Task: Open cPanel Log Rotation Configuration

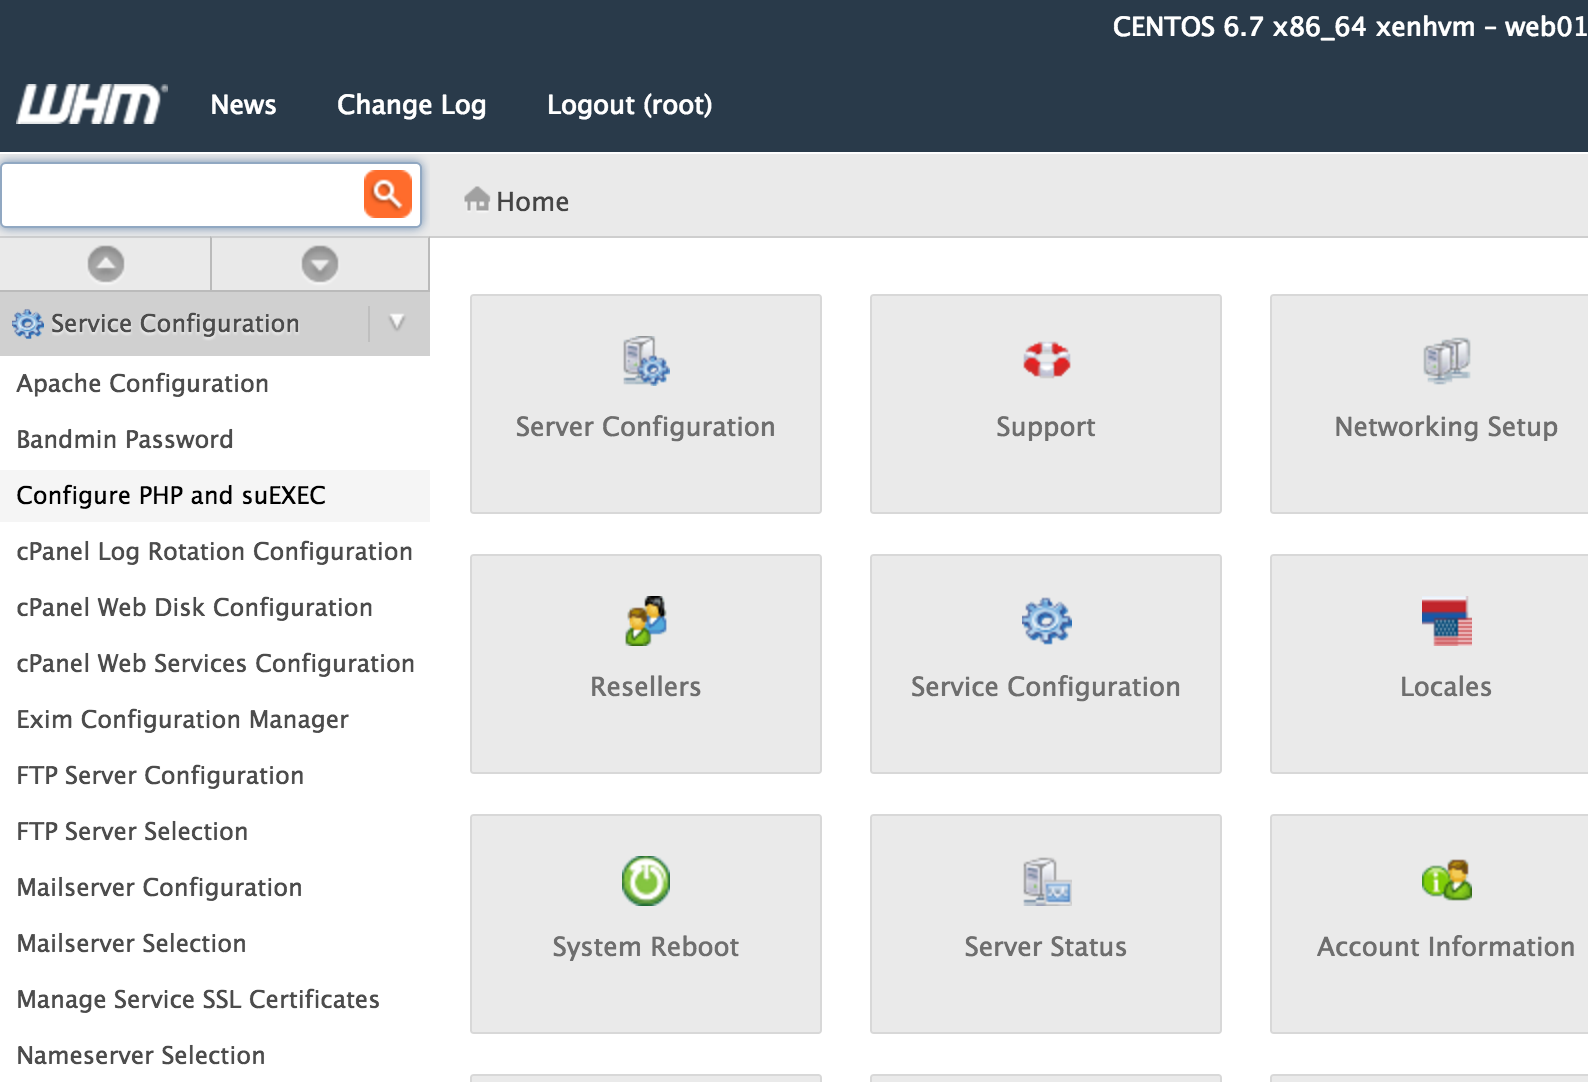Action: (214, 551)
